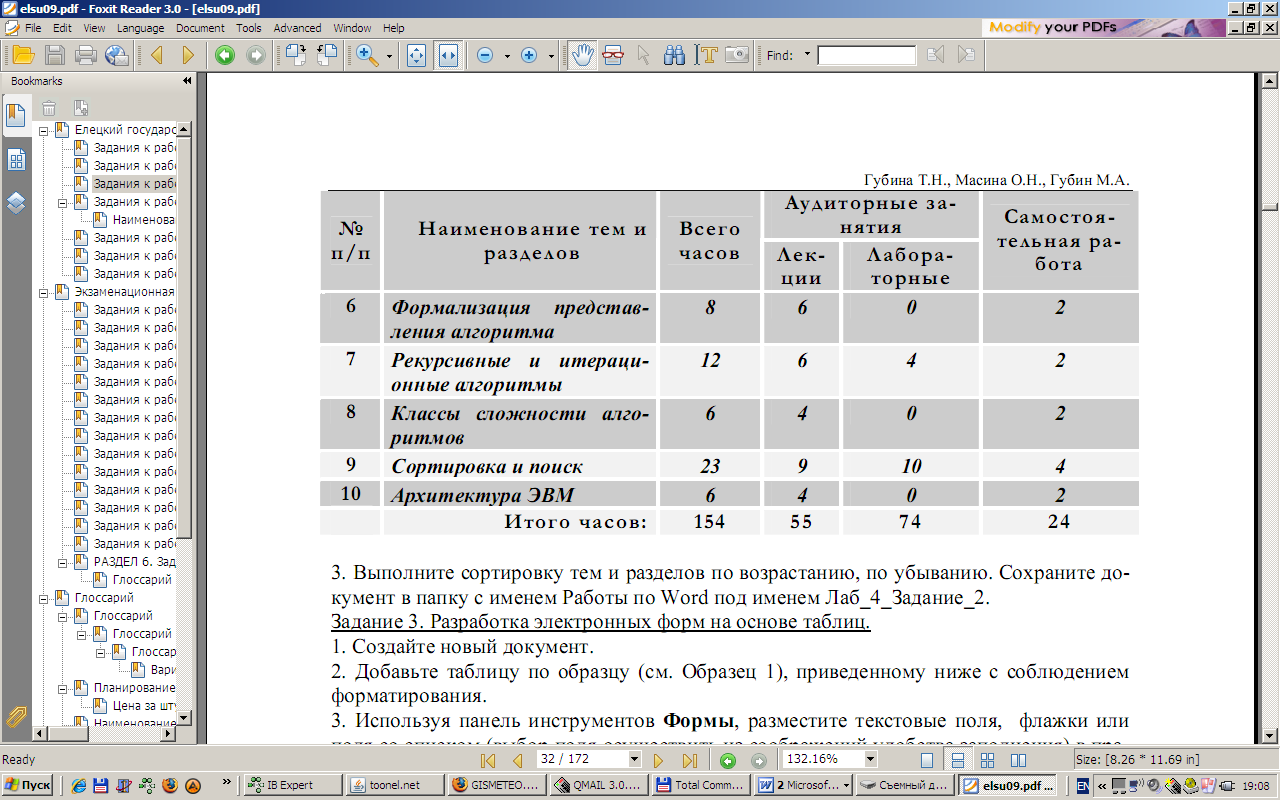Image resolution: width=1280 pixels, height=800 pixels.
Task: Jump to first page in status bar
Action: (x=488, y=760)
